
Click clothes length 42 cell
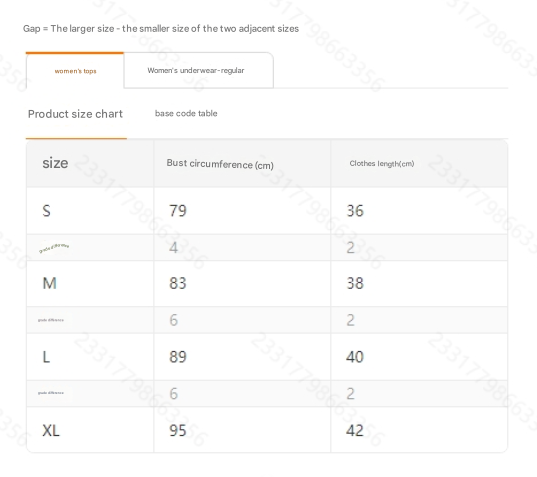coord(355,430)
